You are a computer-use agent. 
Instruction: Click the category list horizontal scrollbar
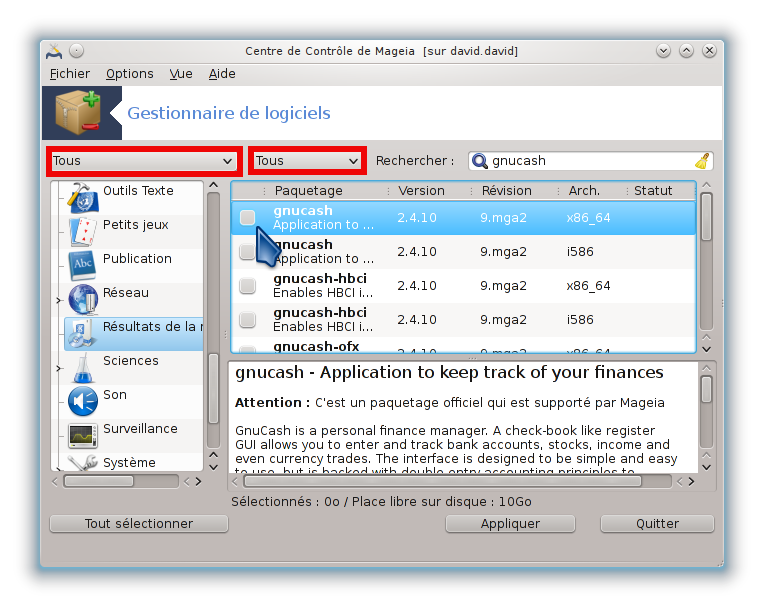[x=99, y=482]
